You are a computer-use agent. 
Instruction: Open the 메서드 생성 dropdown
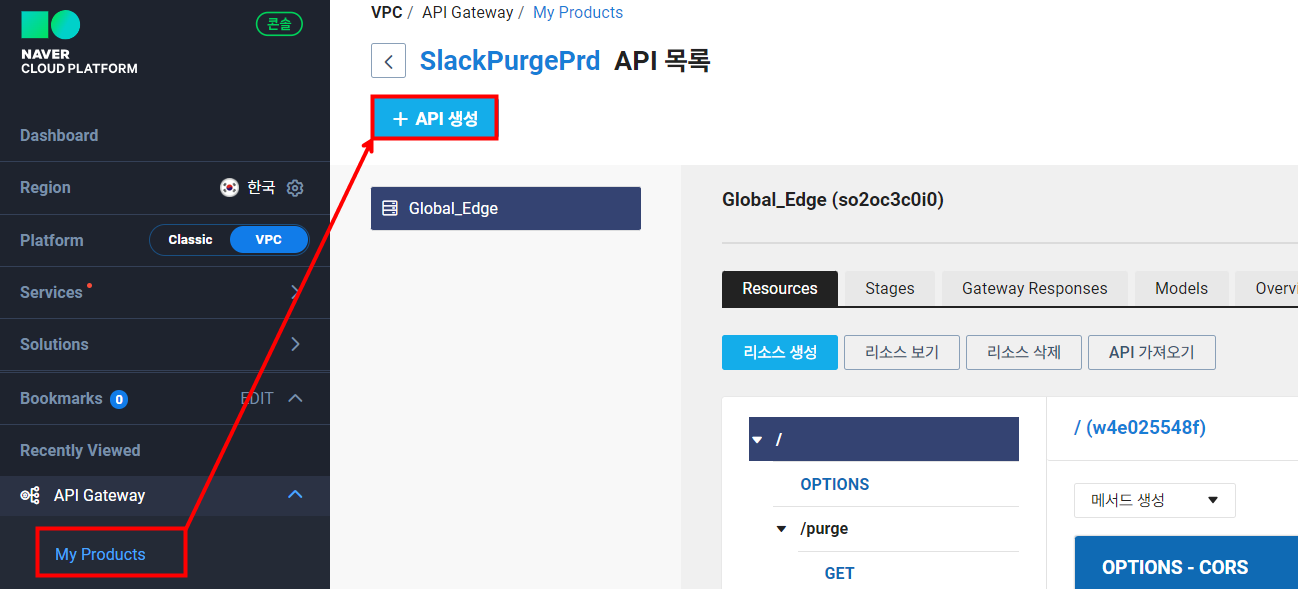pyautogui.click(x=1155, y=500)
